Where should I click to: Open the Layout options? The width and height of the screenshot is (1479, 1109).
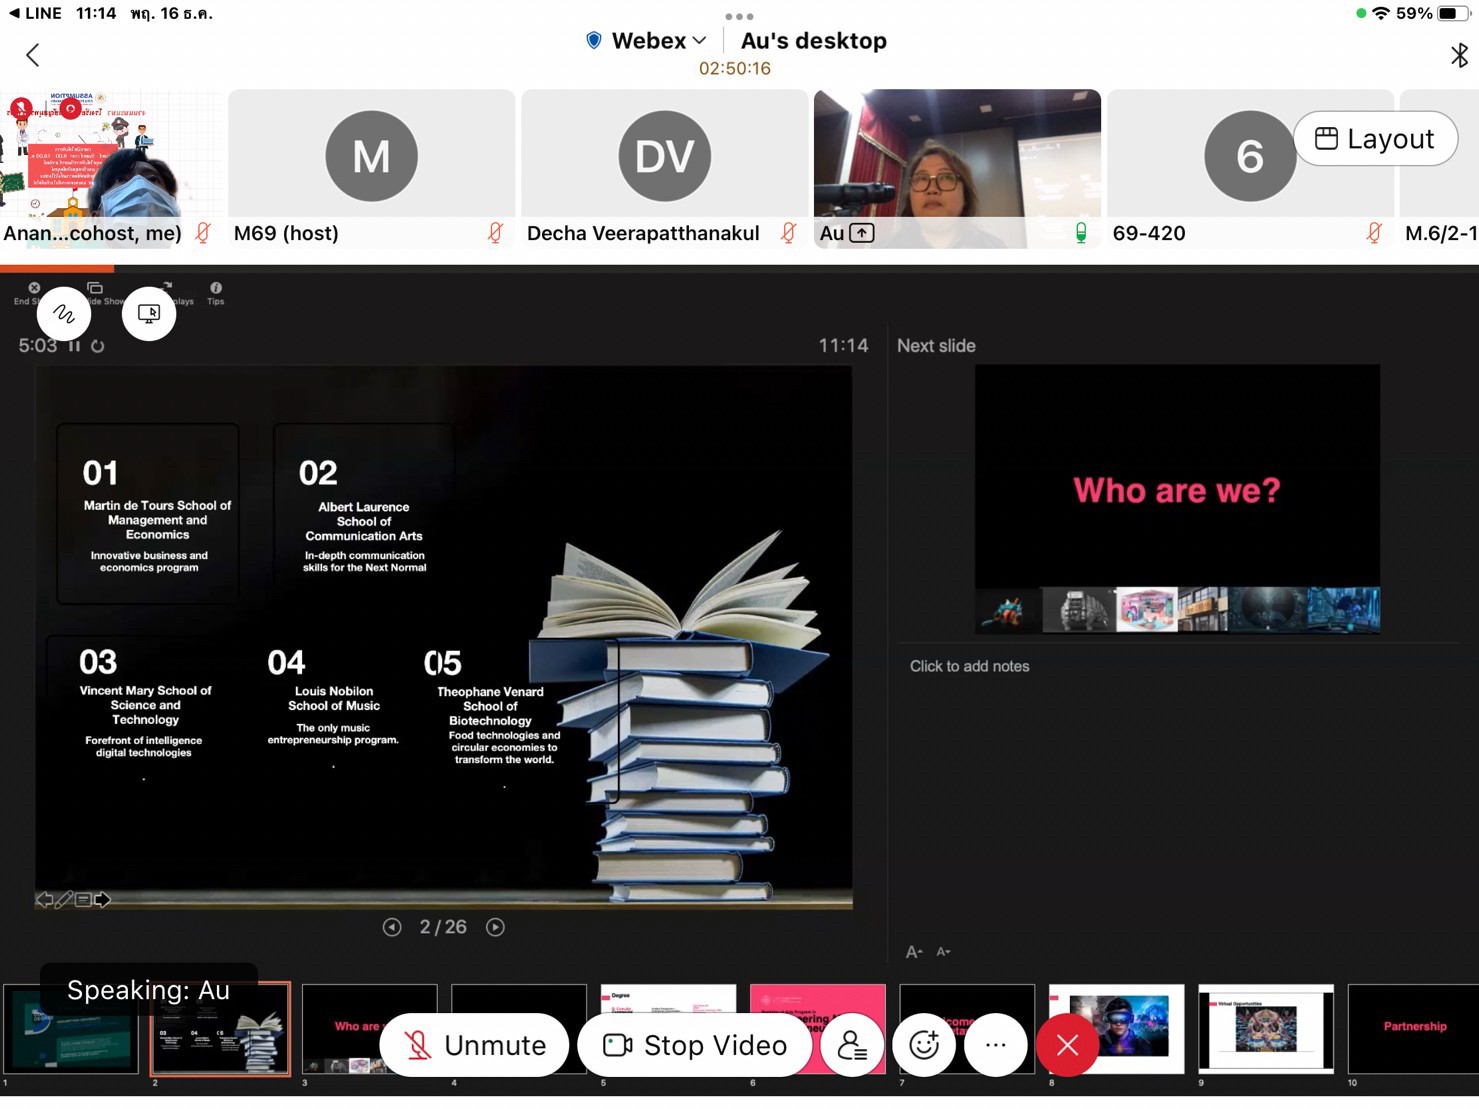tap(1375, 139)
